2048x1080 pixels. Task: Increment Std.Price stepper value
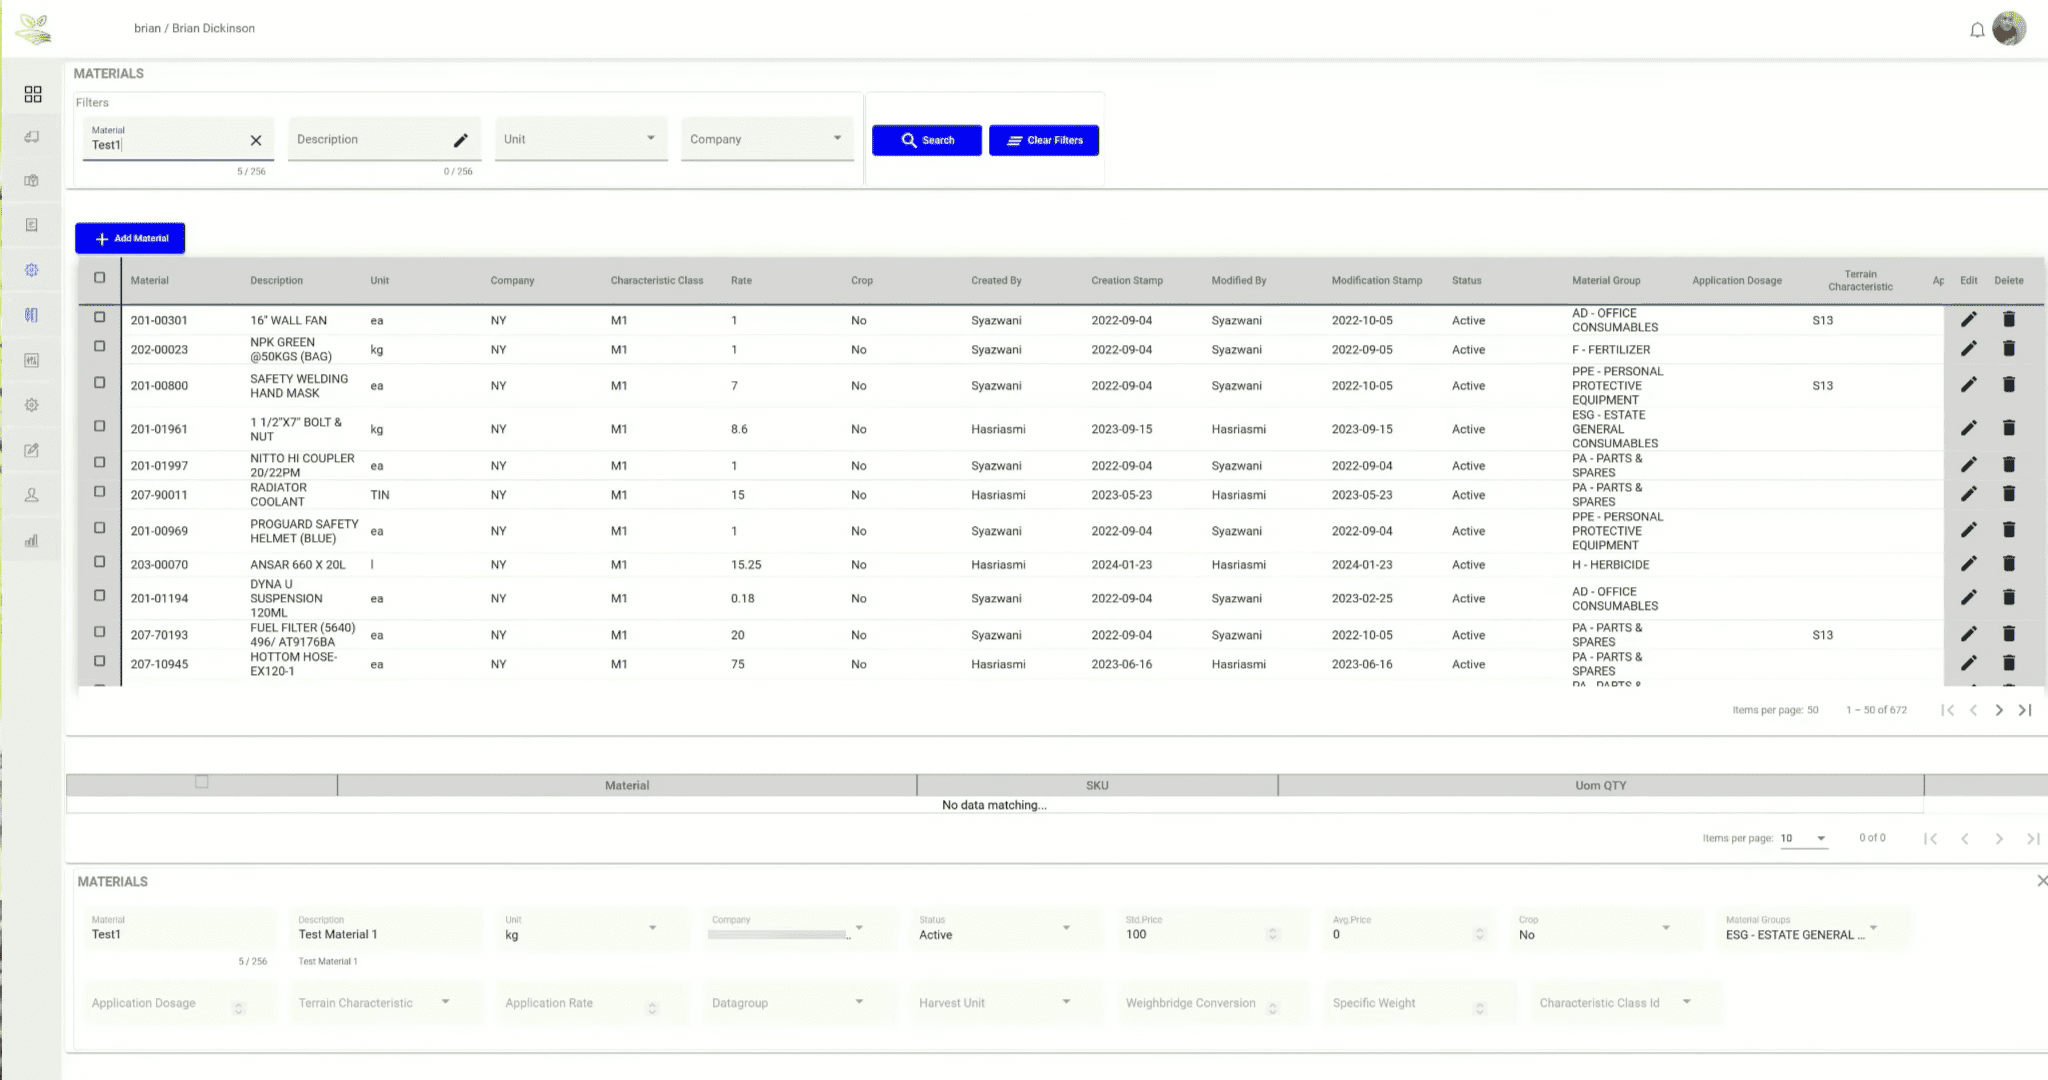(1273, 930)
